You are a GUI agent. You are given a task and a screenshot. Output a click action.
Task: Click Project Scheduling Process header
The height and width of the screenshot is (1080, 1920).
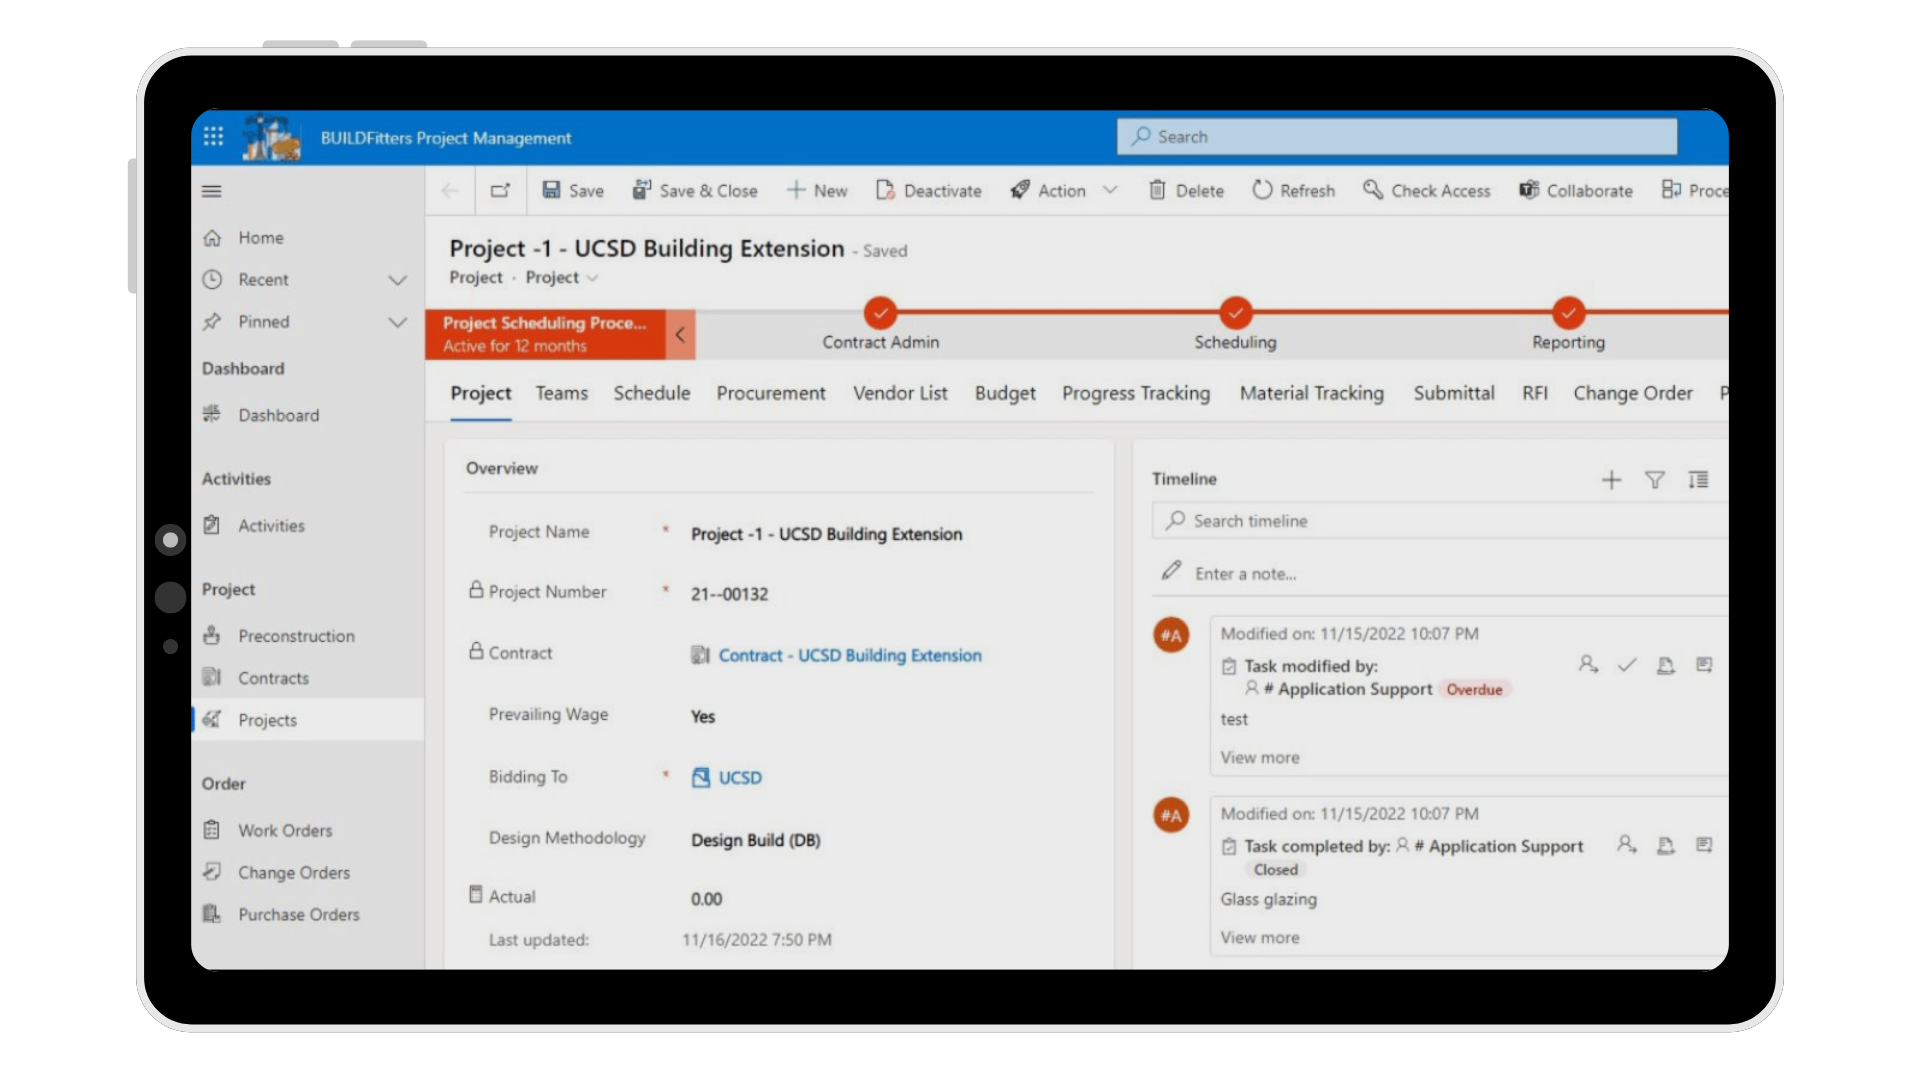pos(545,334)
